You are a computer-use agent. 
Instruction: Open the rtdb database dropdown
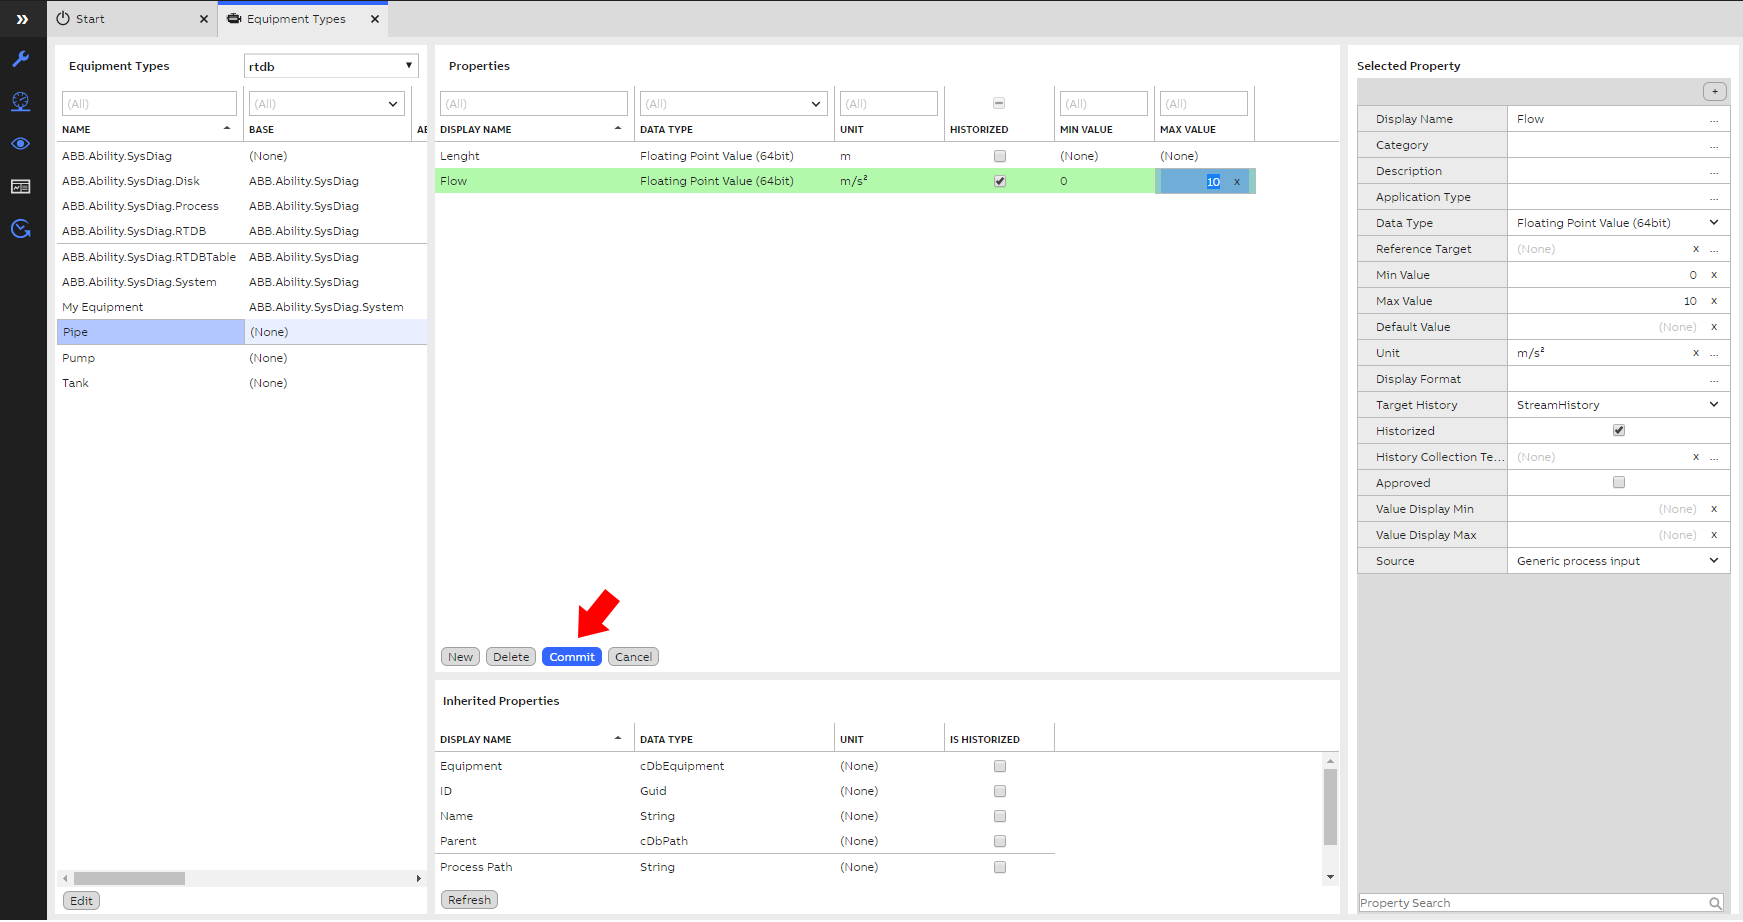331,66
